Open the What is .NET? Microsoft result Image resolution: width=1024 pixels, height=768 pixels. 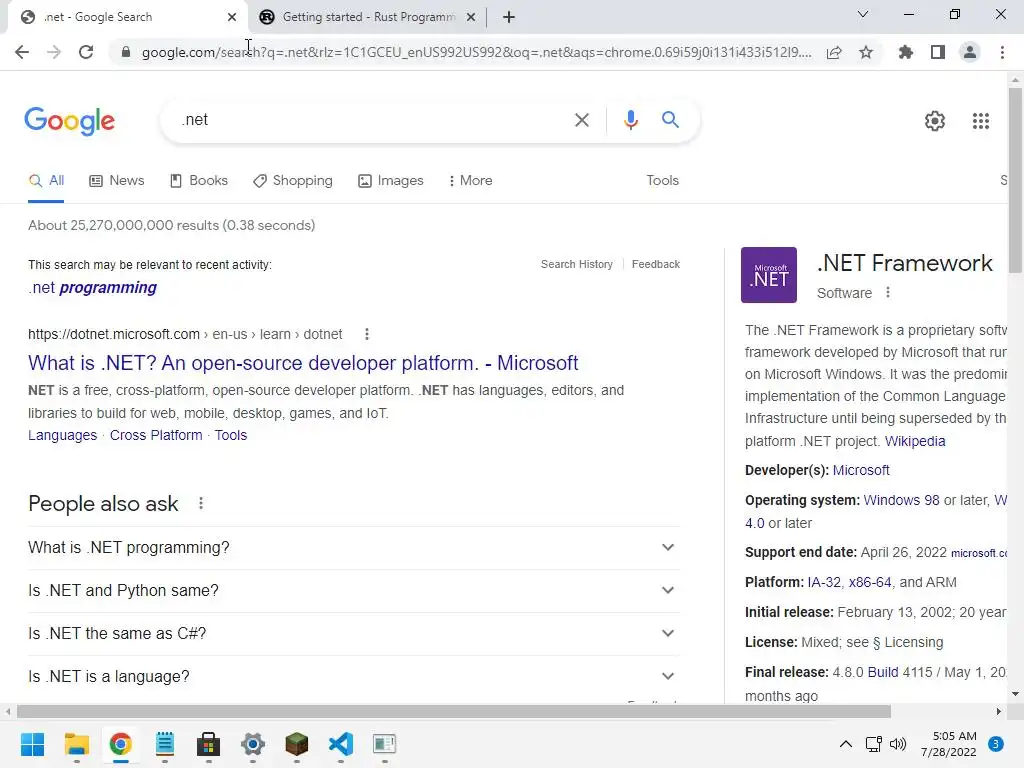pyautogui.click(x=303, y=363)
